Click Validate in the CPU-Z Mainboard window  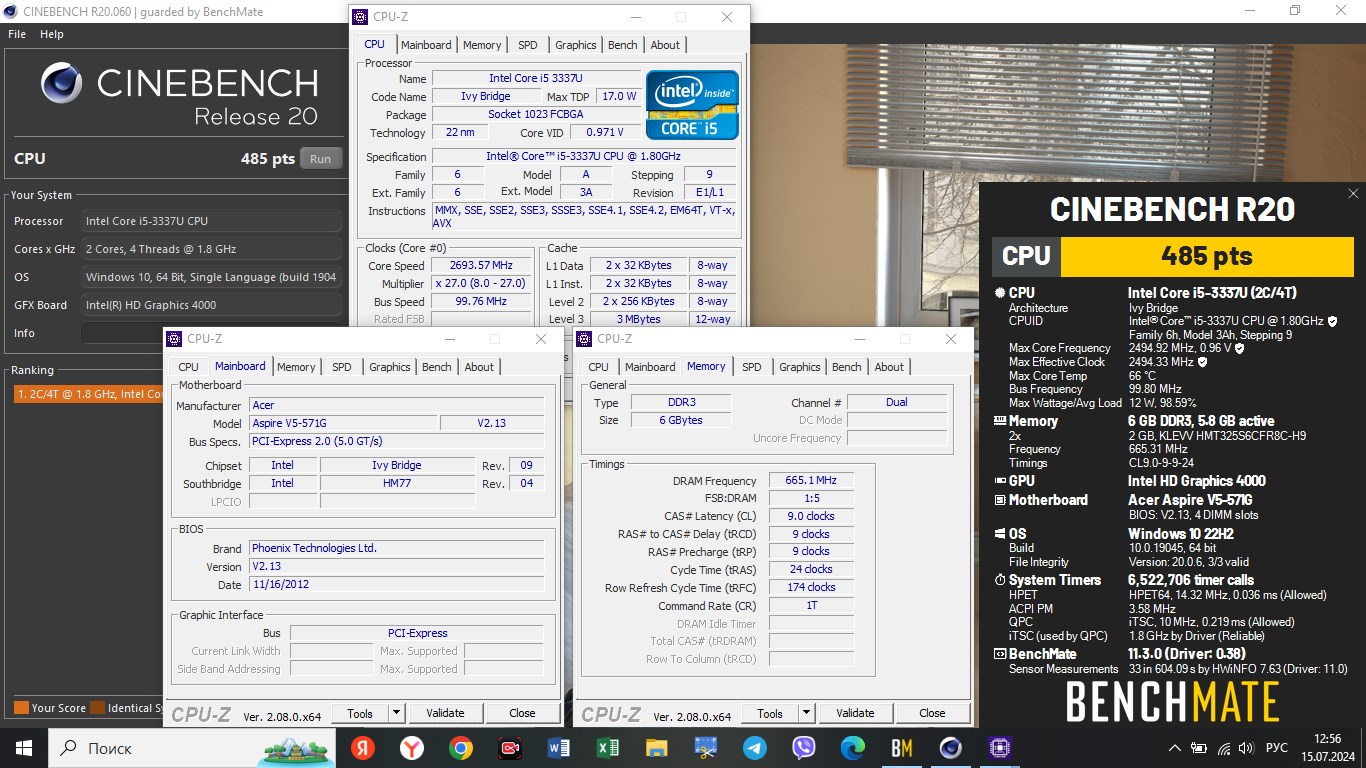[445, 713]
